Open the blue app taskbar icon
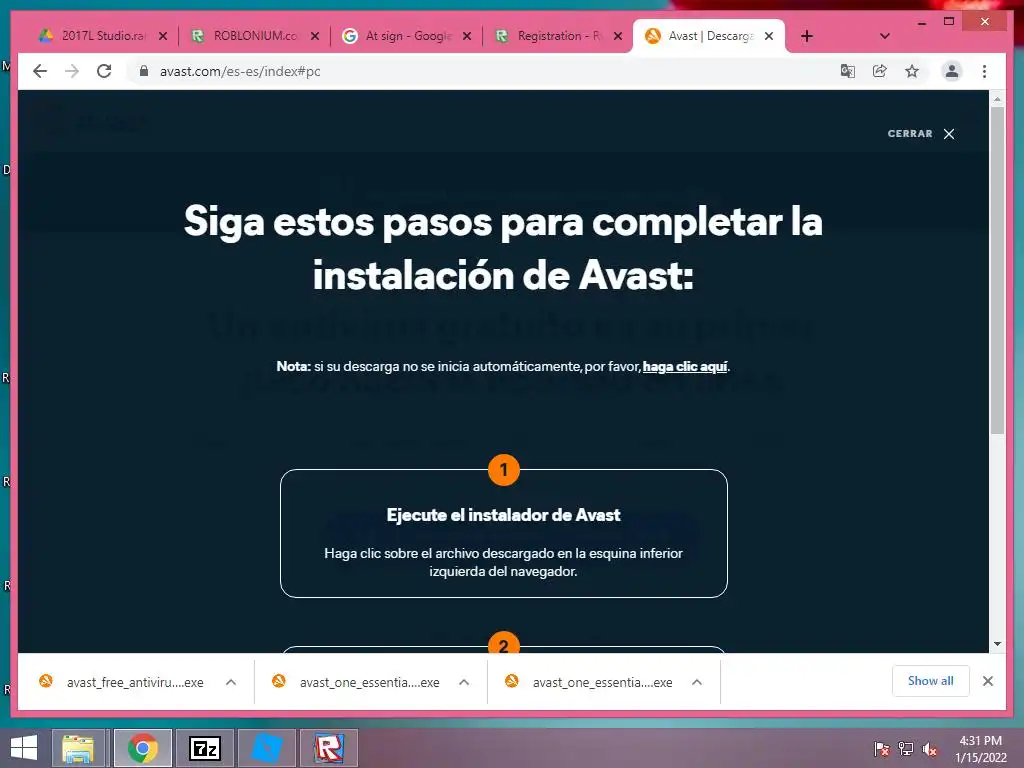Image resolution: width=1024 pixels, height=768 pixels. (x=267, y=748)
